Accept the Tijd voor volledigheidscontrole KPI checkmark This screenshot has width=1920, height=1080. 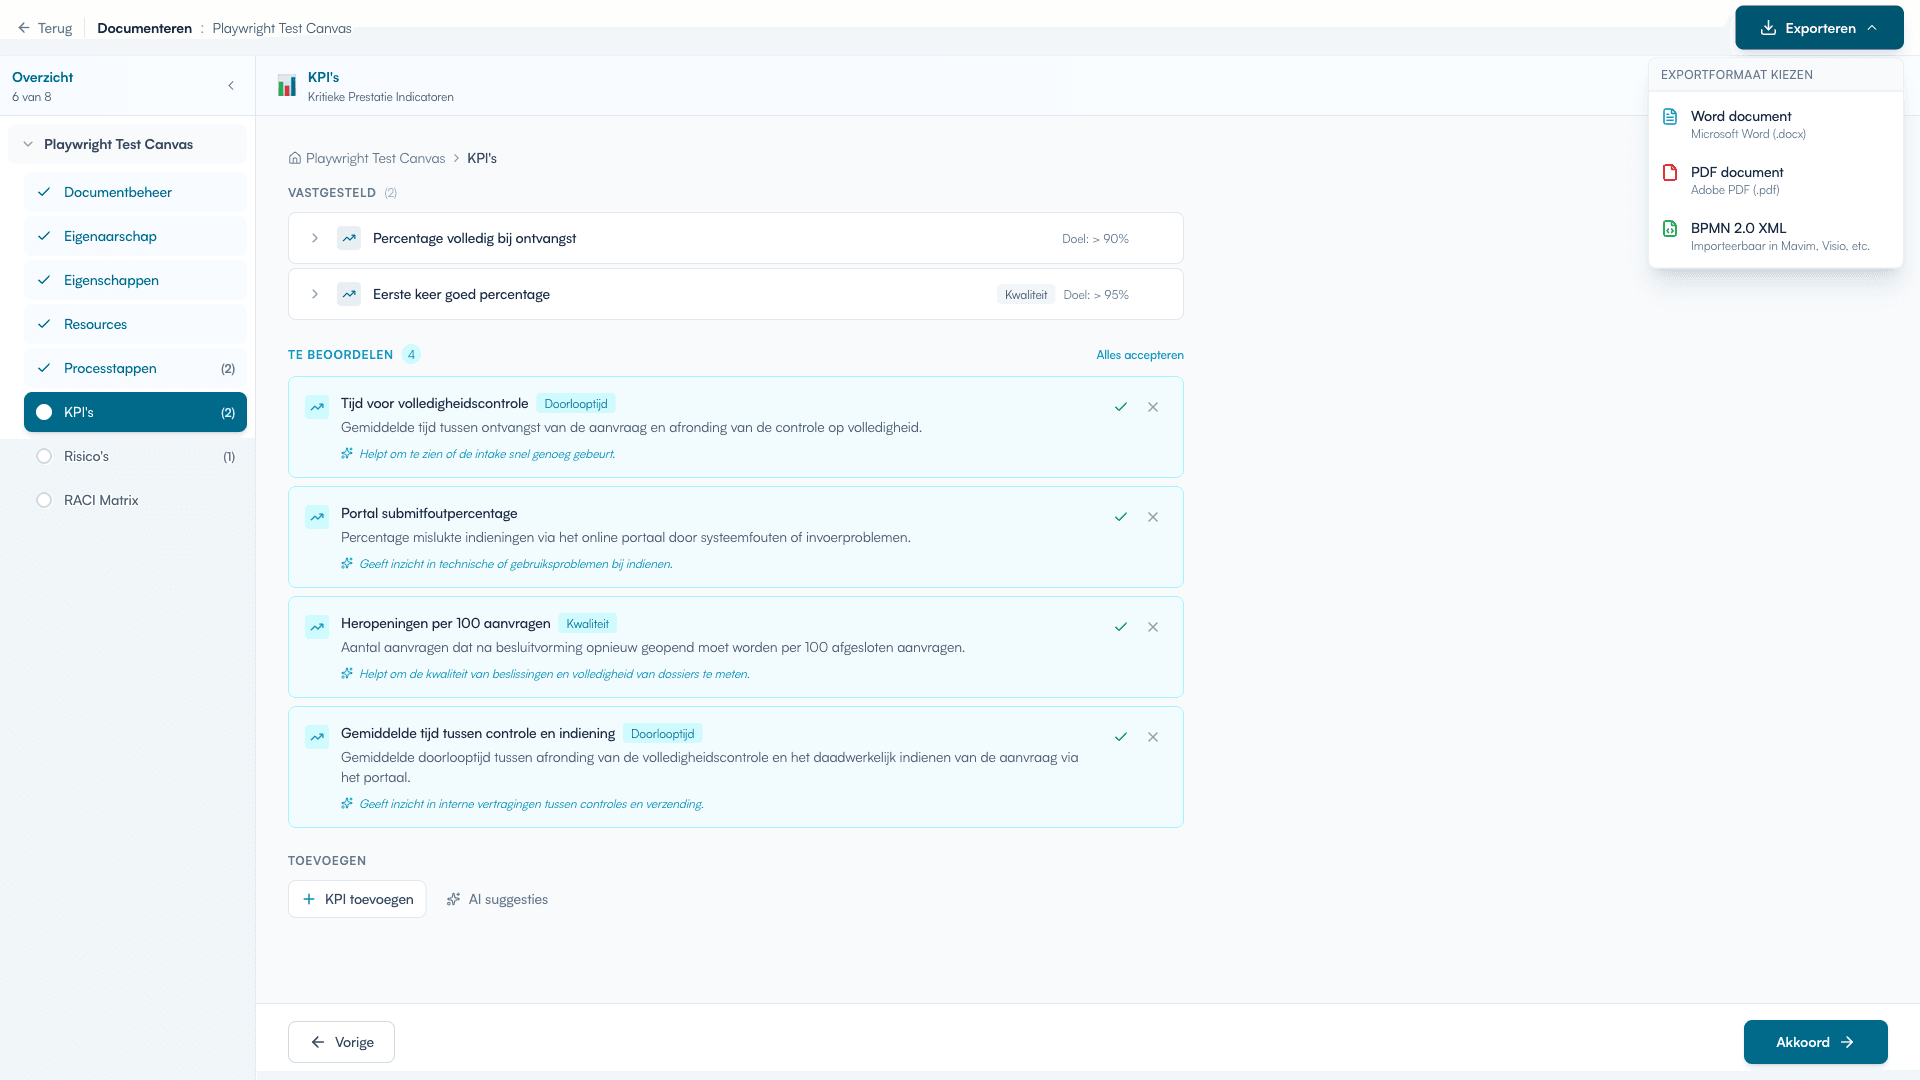1121,407
